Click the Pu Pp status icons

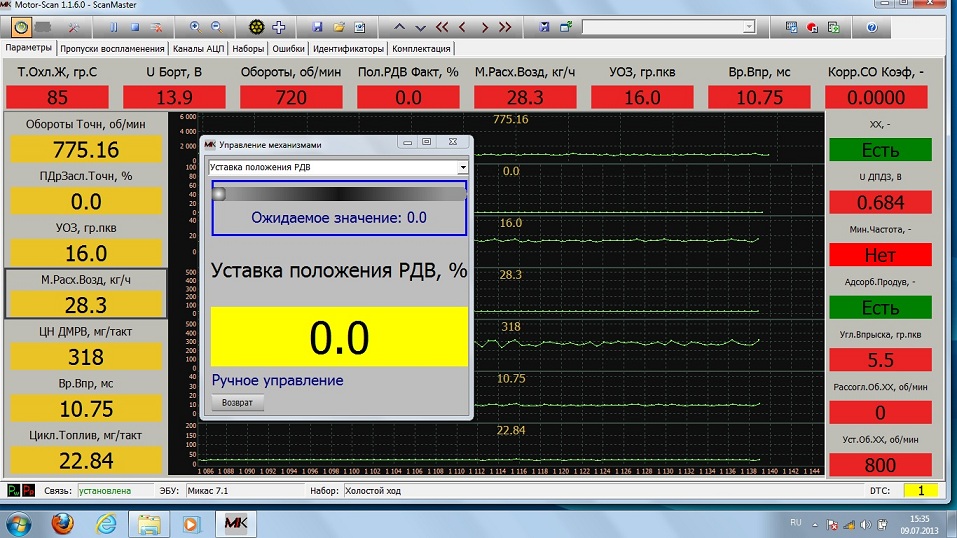point(21,490)
